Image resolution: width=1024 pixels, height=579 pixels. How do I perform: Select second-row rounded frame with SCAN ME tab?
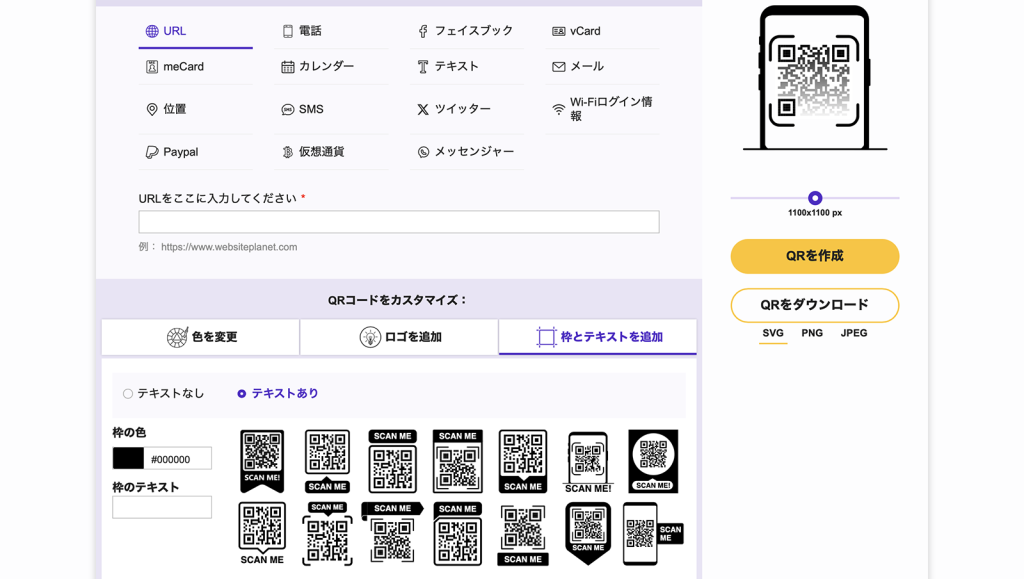458,533
